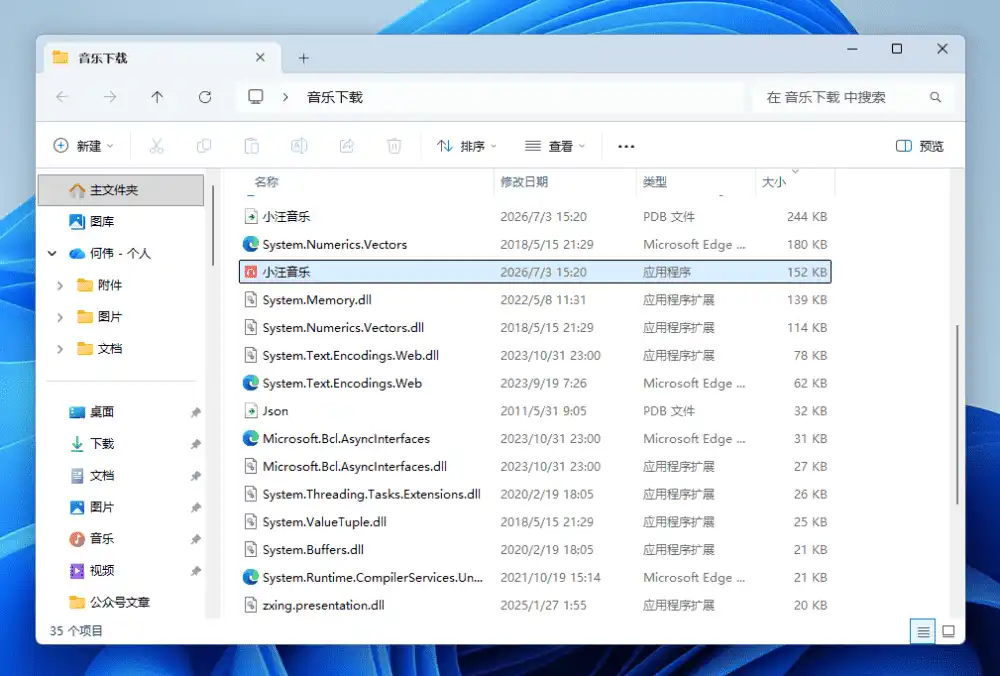Go back with the left arrow

62,97
